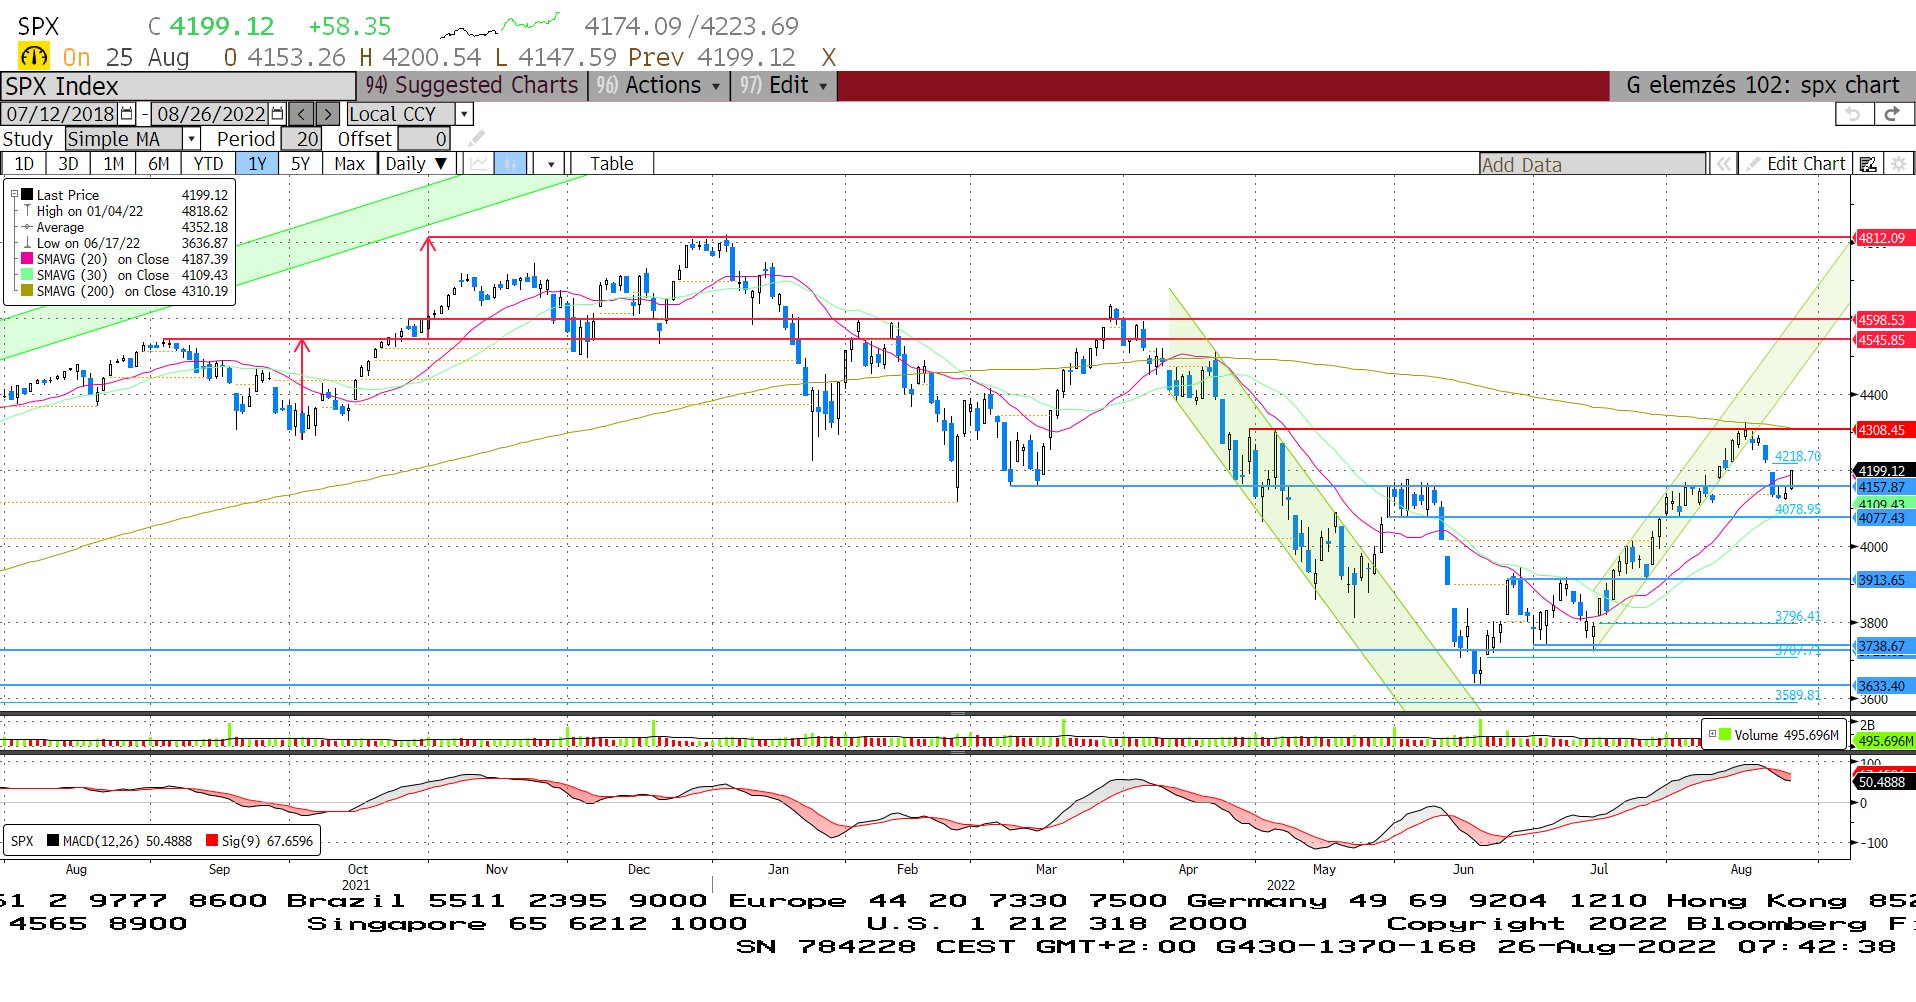Click the yellow gauge icon under SPX

tap(34, 57)
